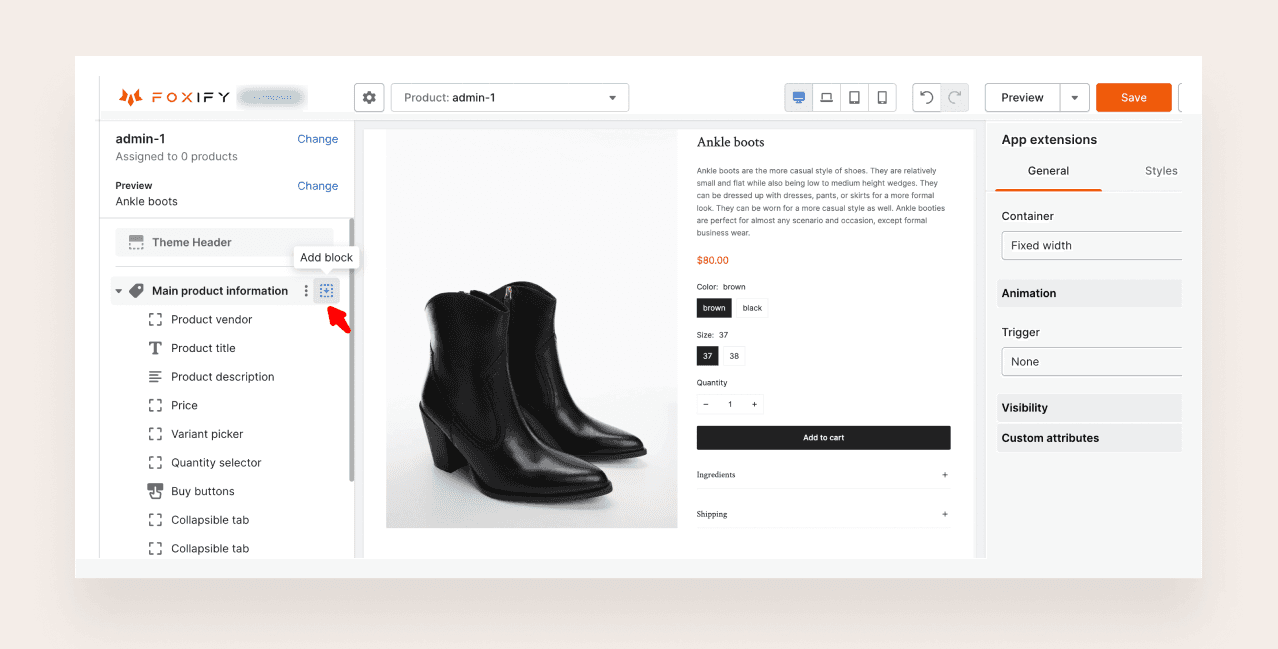Click the settings gear icon

coord(369,98)
